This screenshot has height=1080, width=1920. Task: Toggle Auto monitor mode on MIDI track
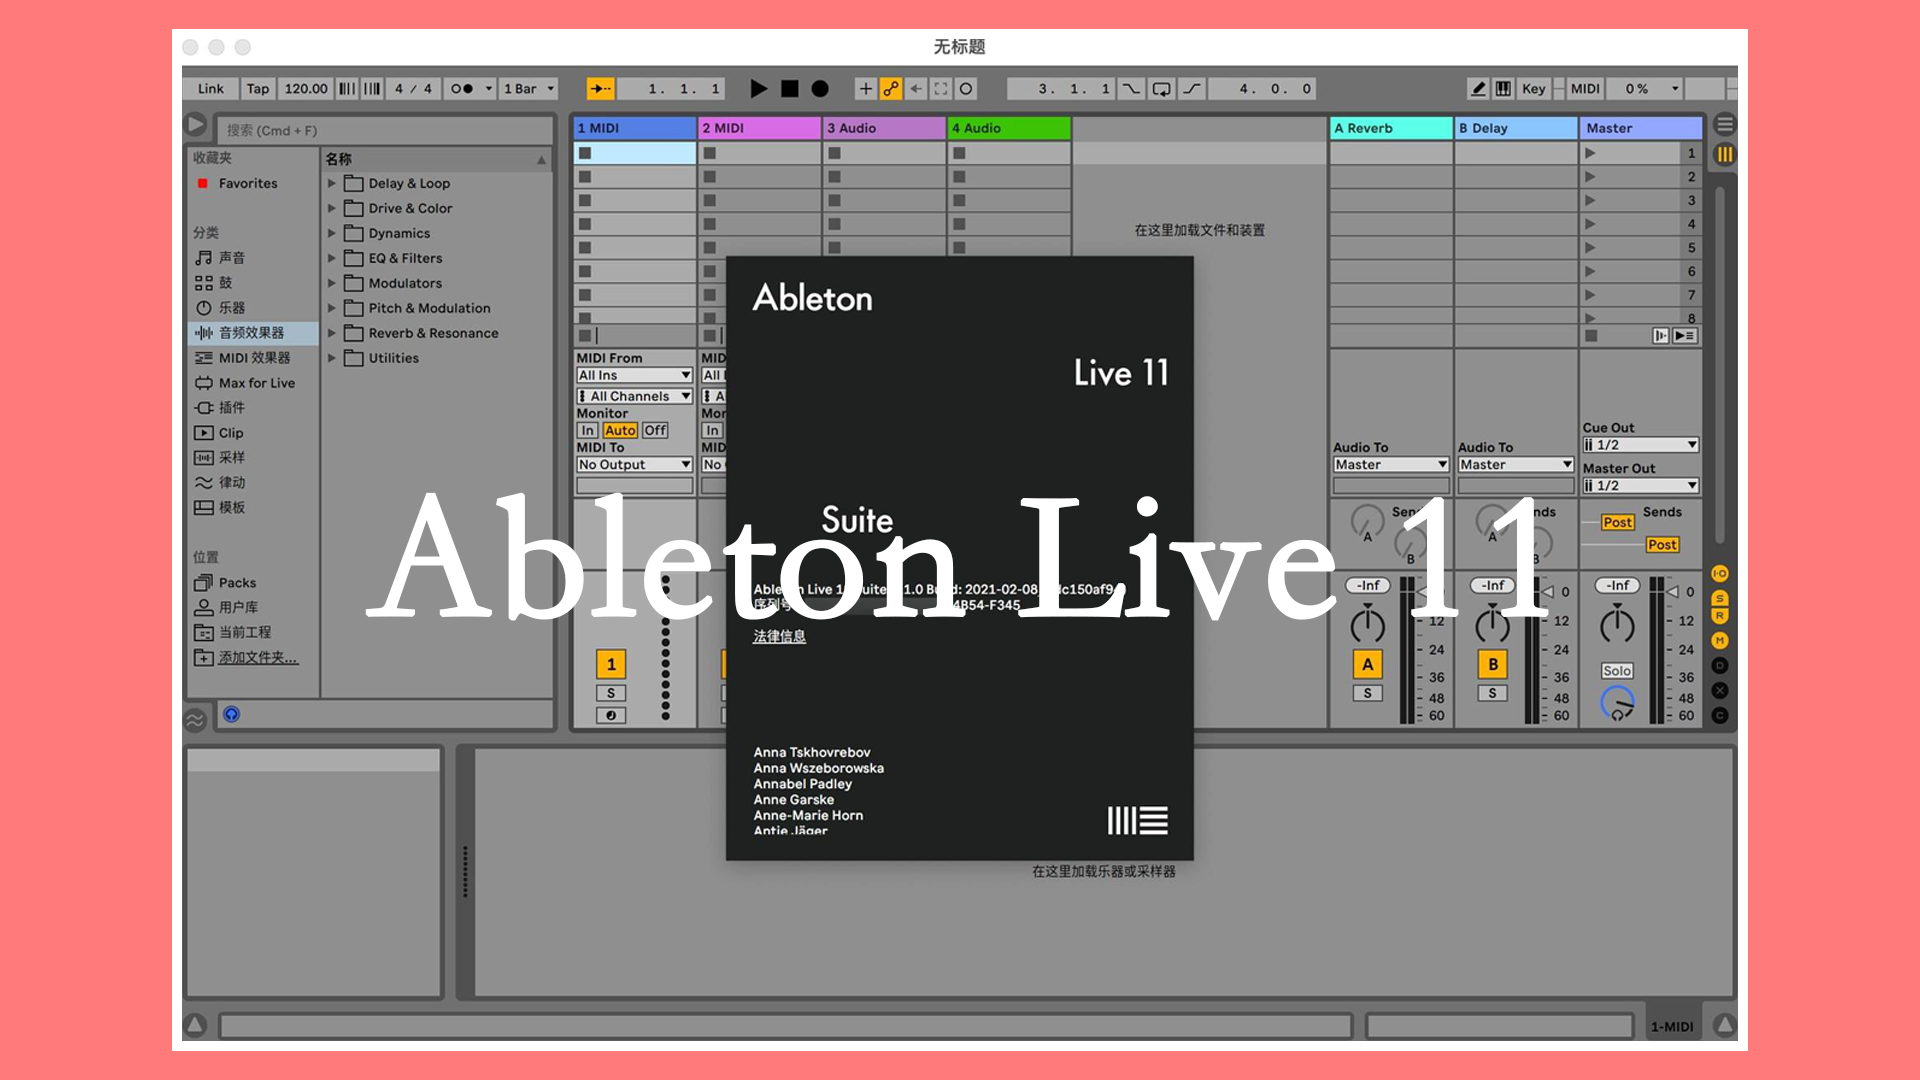[618, 430]
